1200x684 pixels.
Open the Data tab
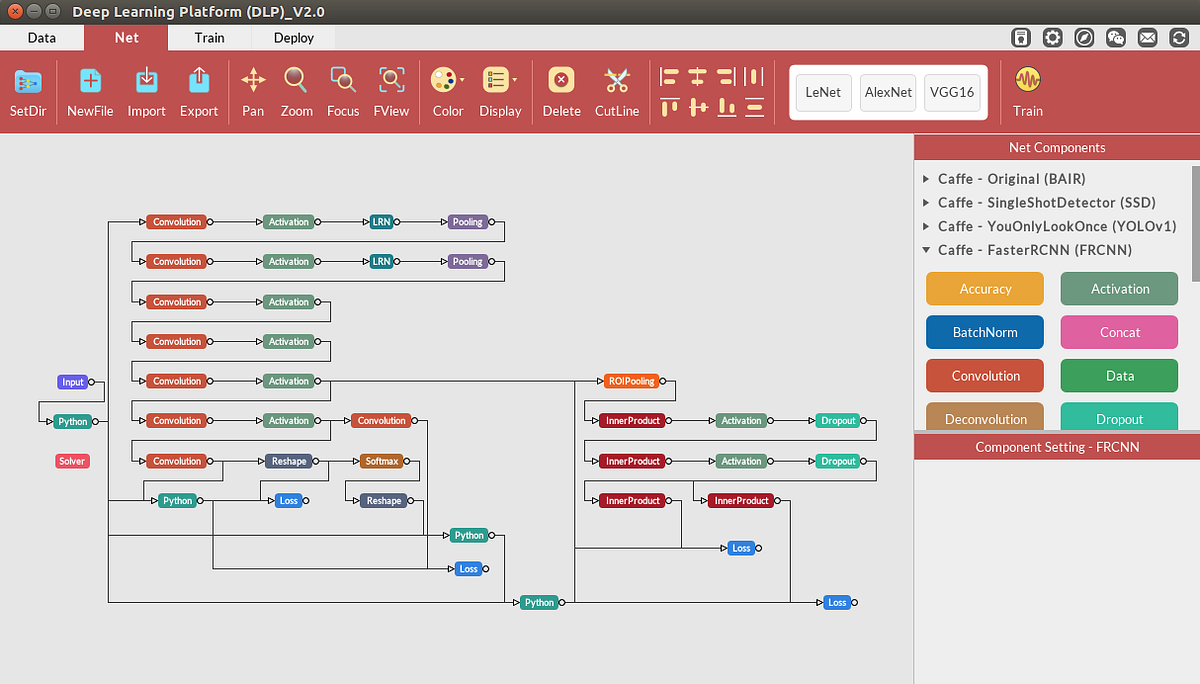coord(42,37)
